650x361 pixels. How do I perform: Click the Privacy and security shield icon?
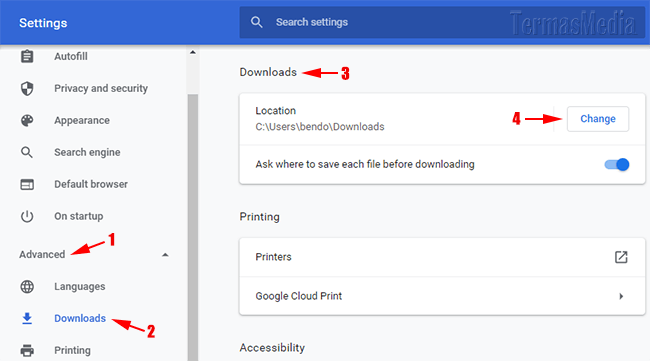pos(27,88)
